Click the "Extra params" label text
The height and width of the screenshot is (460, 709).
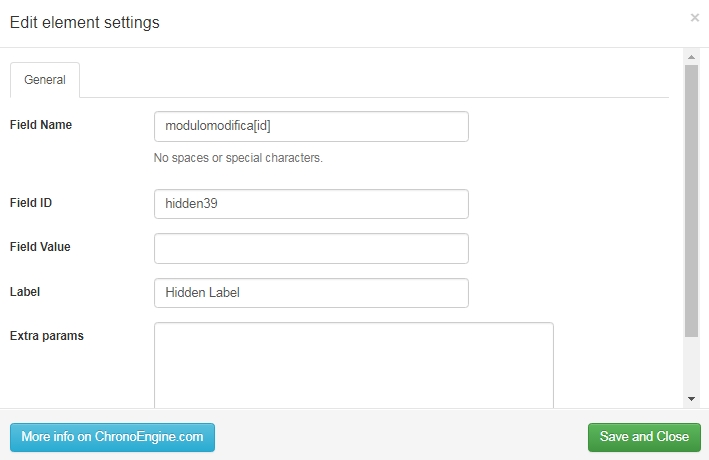pos(47,336)
